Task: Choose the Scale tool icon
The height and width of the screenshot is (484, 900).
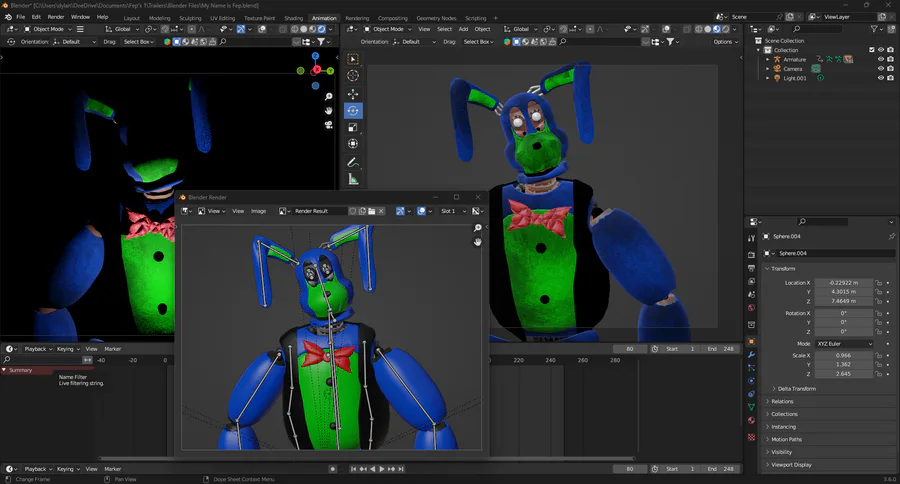Action: 353,127
